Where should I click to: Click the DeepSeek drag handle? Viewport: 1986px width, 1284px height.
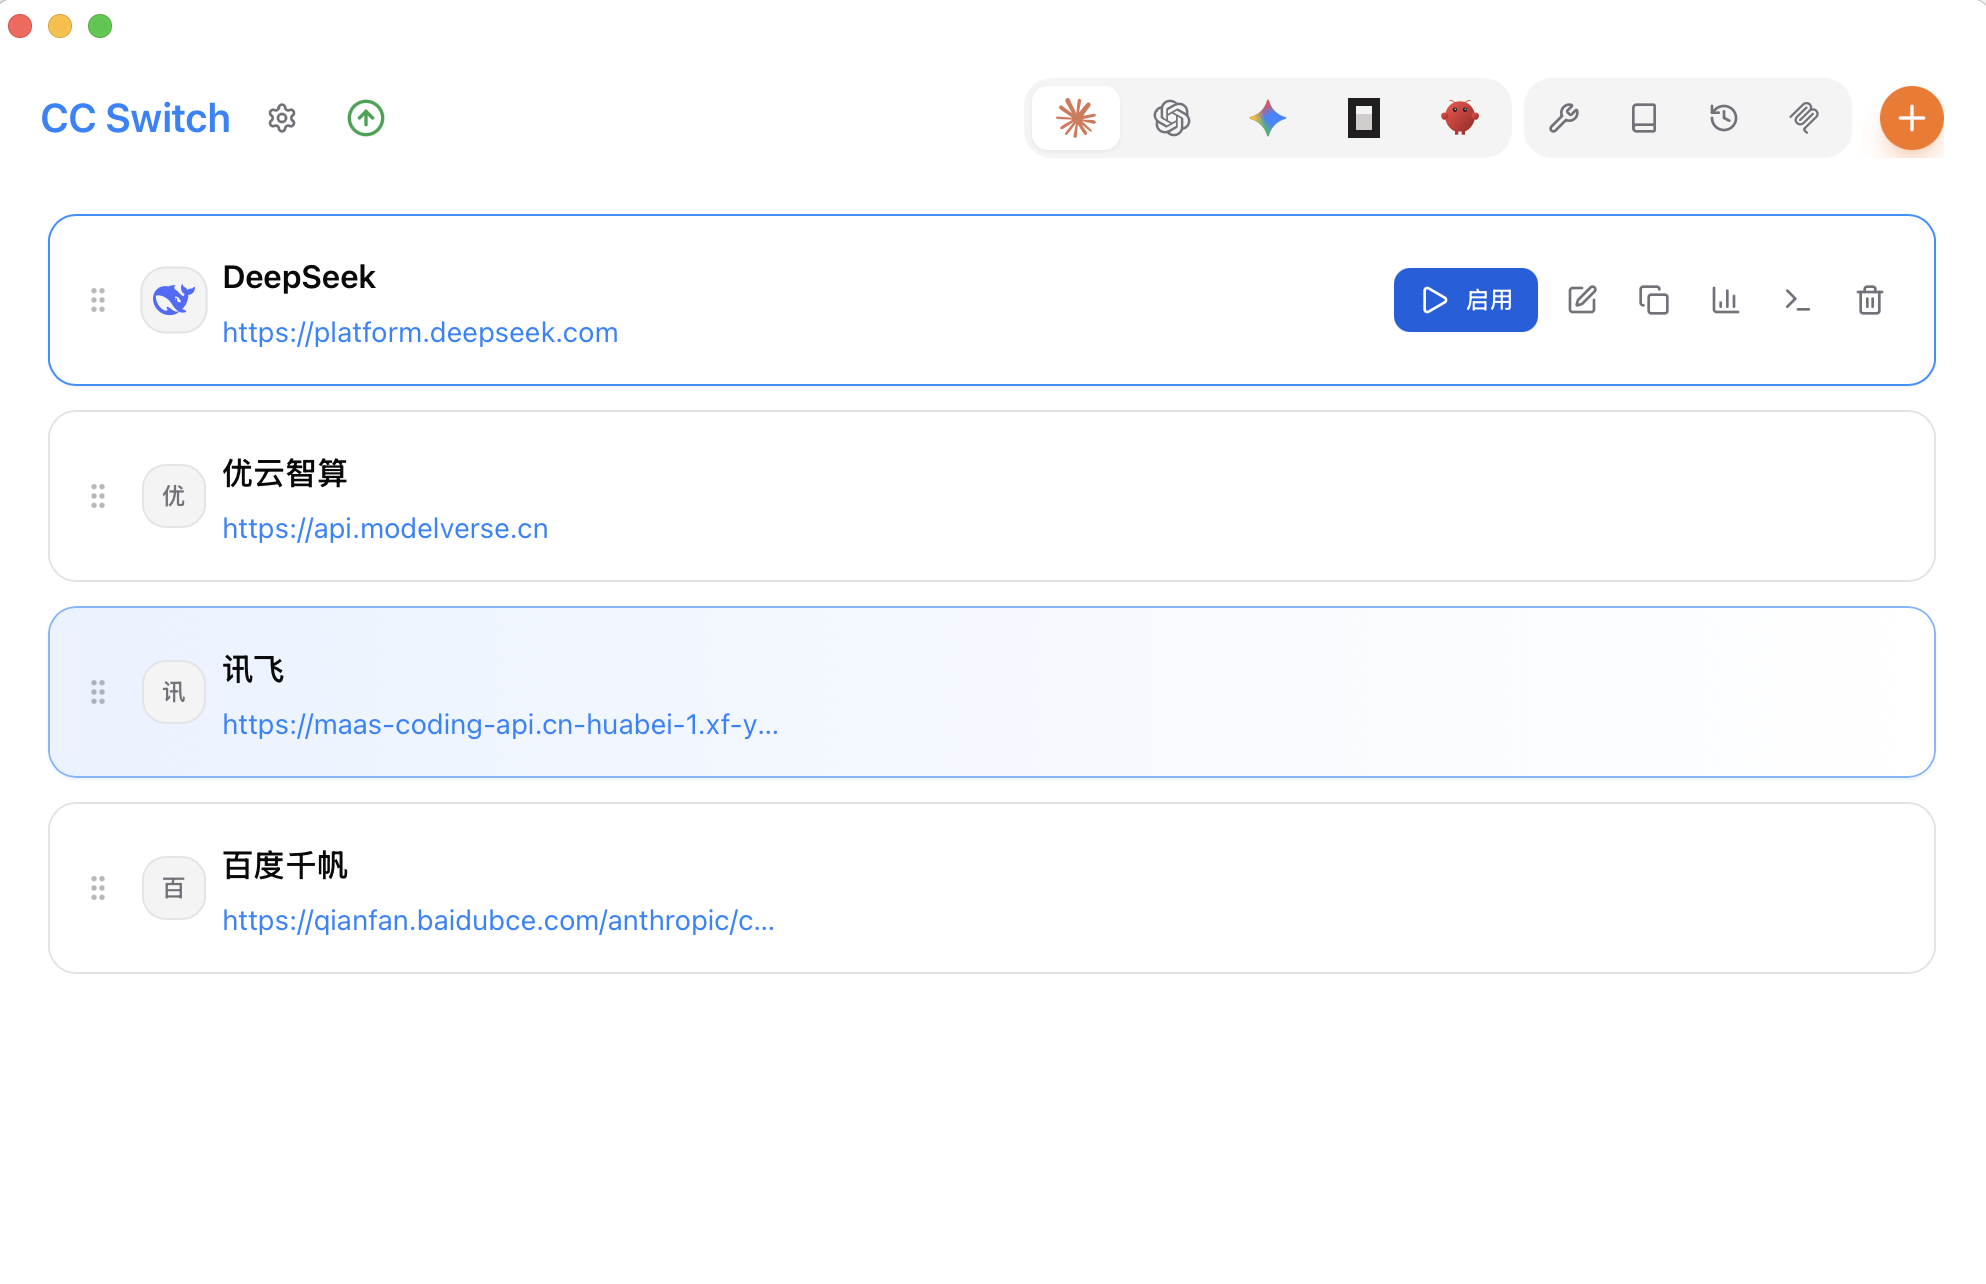click(x=98, y=300)
